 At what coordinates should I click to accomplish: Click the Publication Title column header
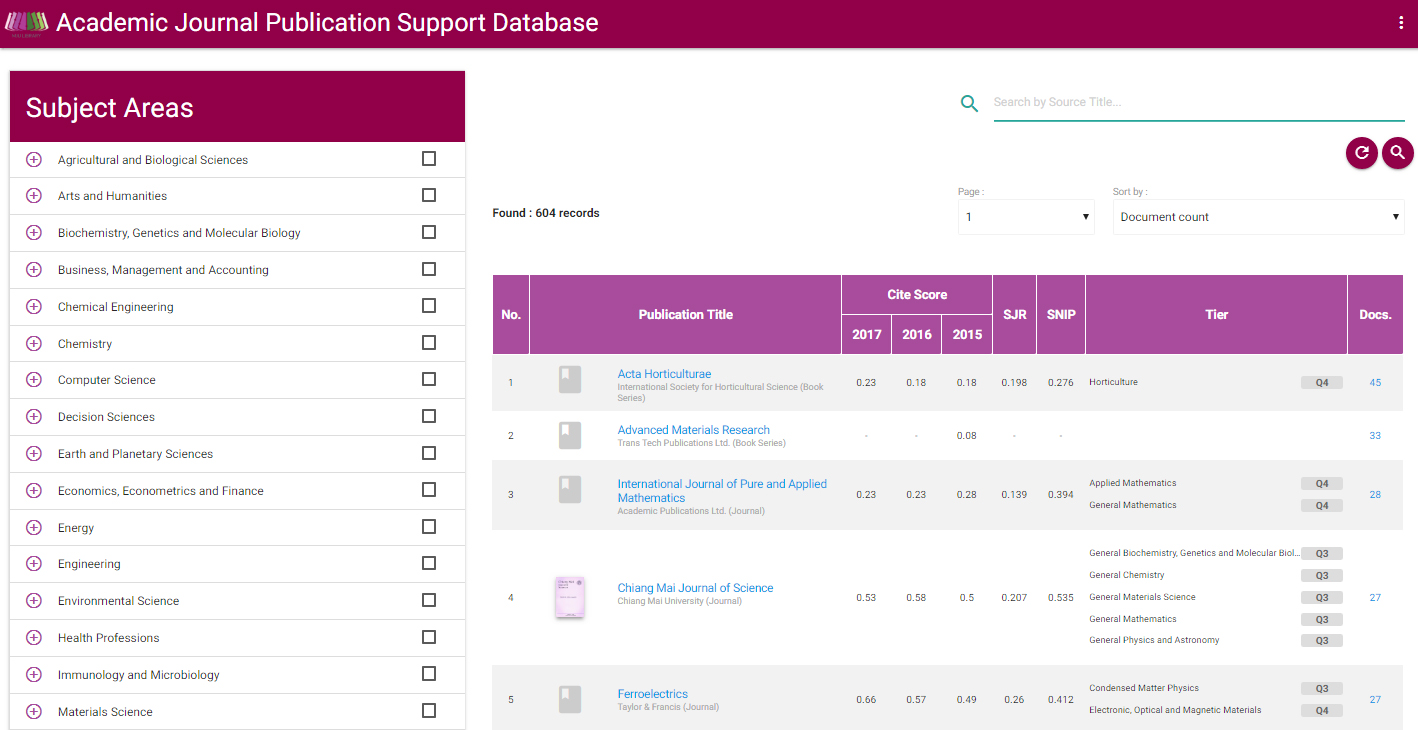tap(685, 315)
